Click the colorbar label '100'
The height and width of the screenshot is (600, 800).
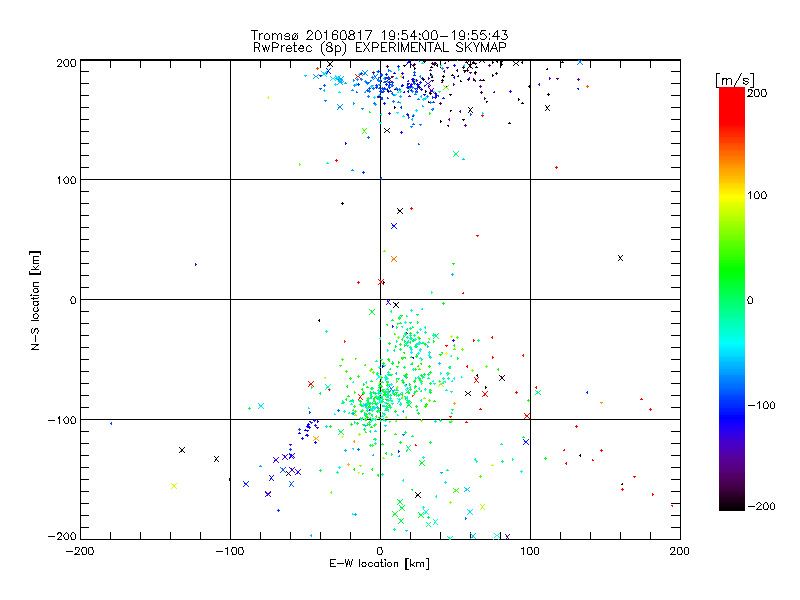coord(757,195)
